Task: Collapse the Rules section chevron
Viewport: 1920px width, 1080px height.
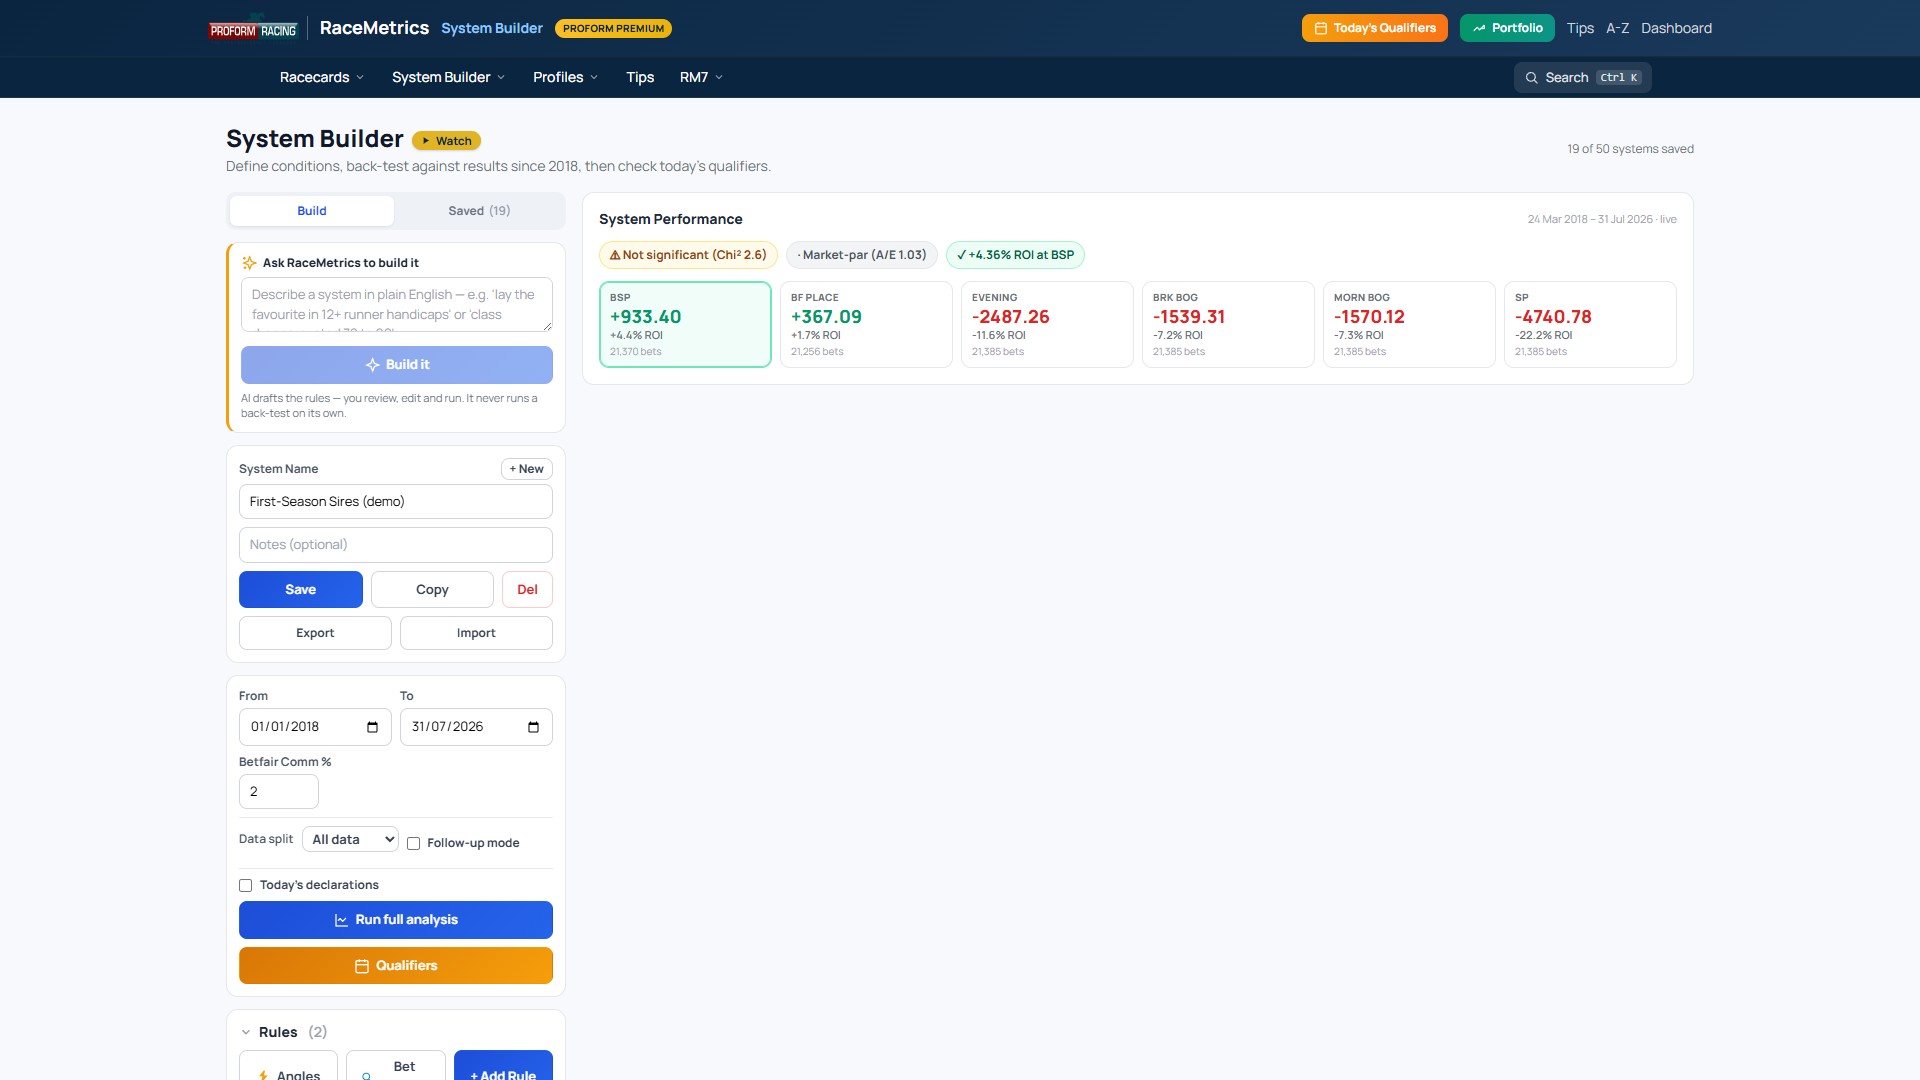Action: coord(246,1032)
